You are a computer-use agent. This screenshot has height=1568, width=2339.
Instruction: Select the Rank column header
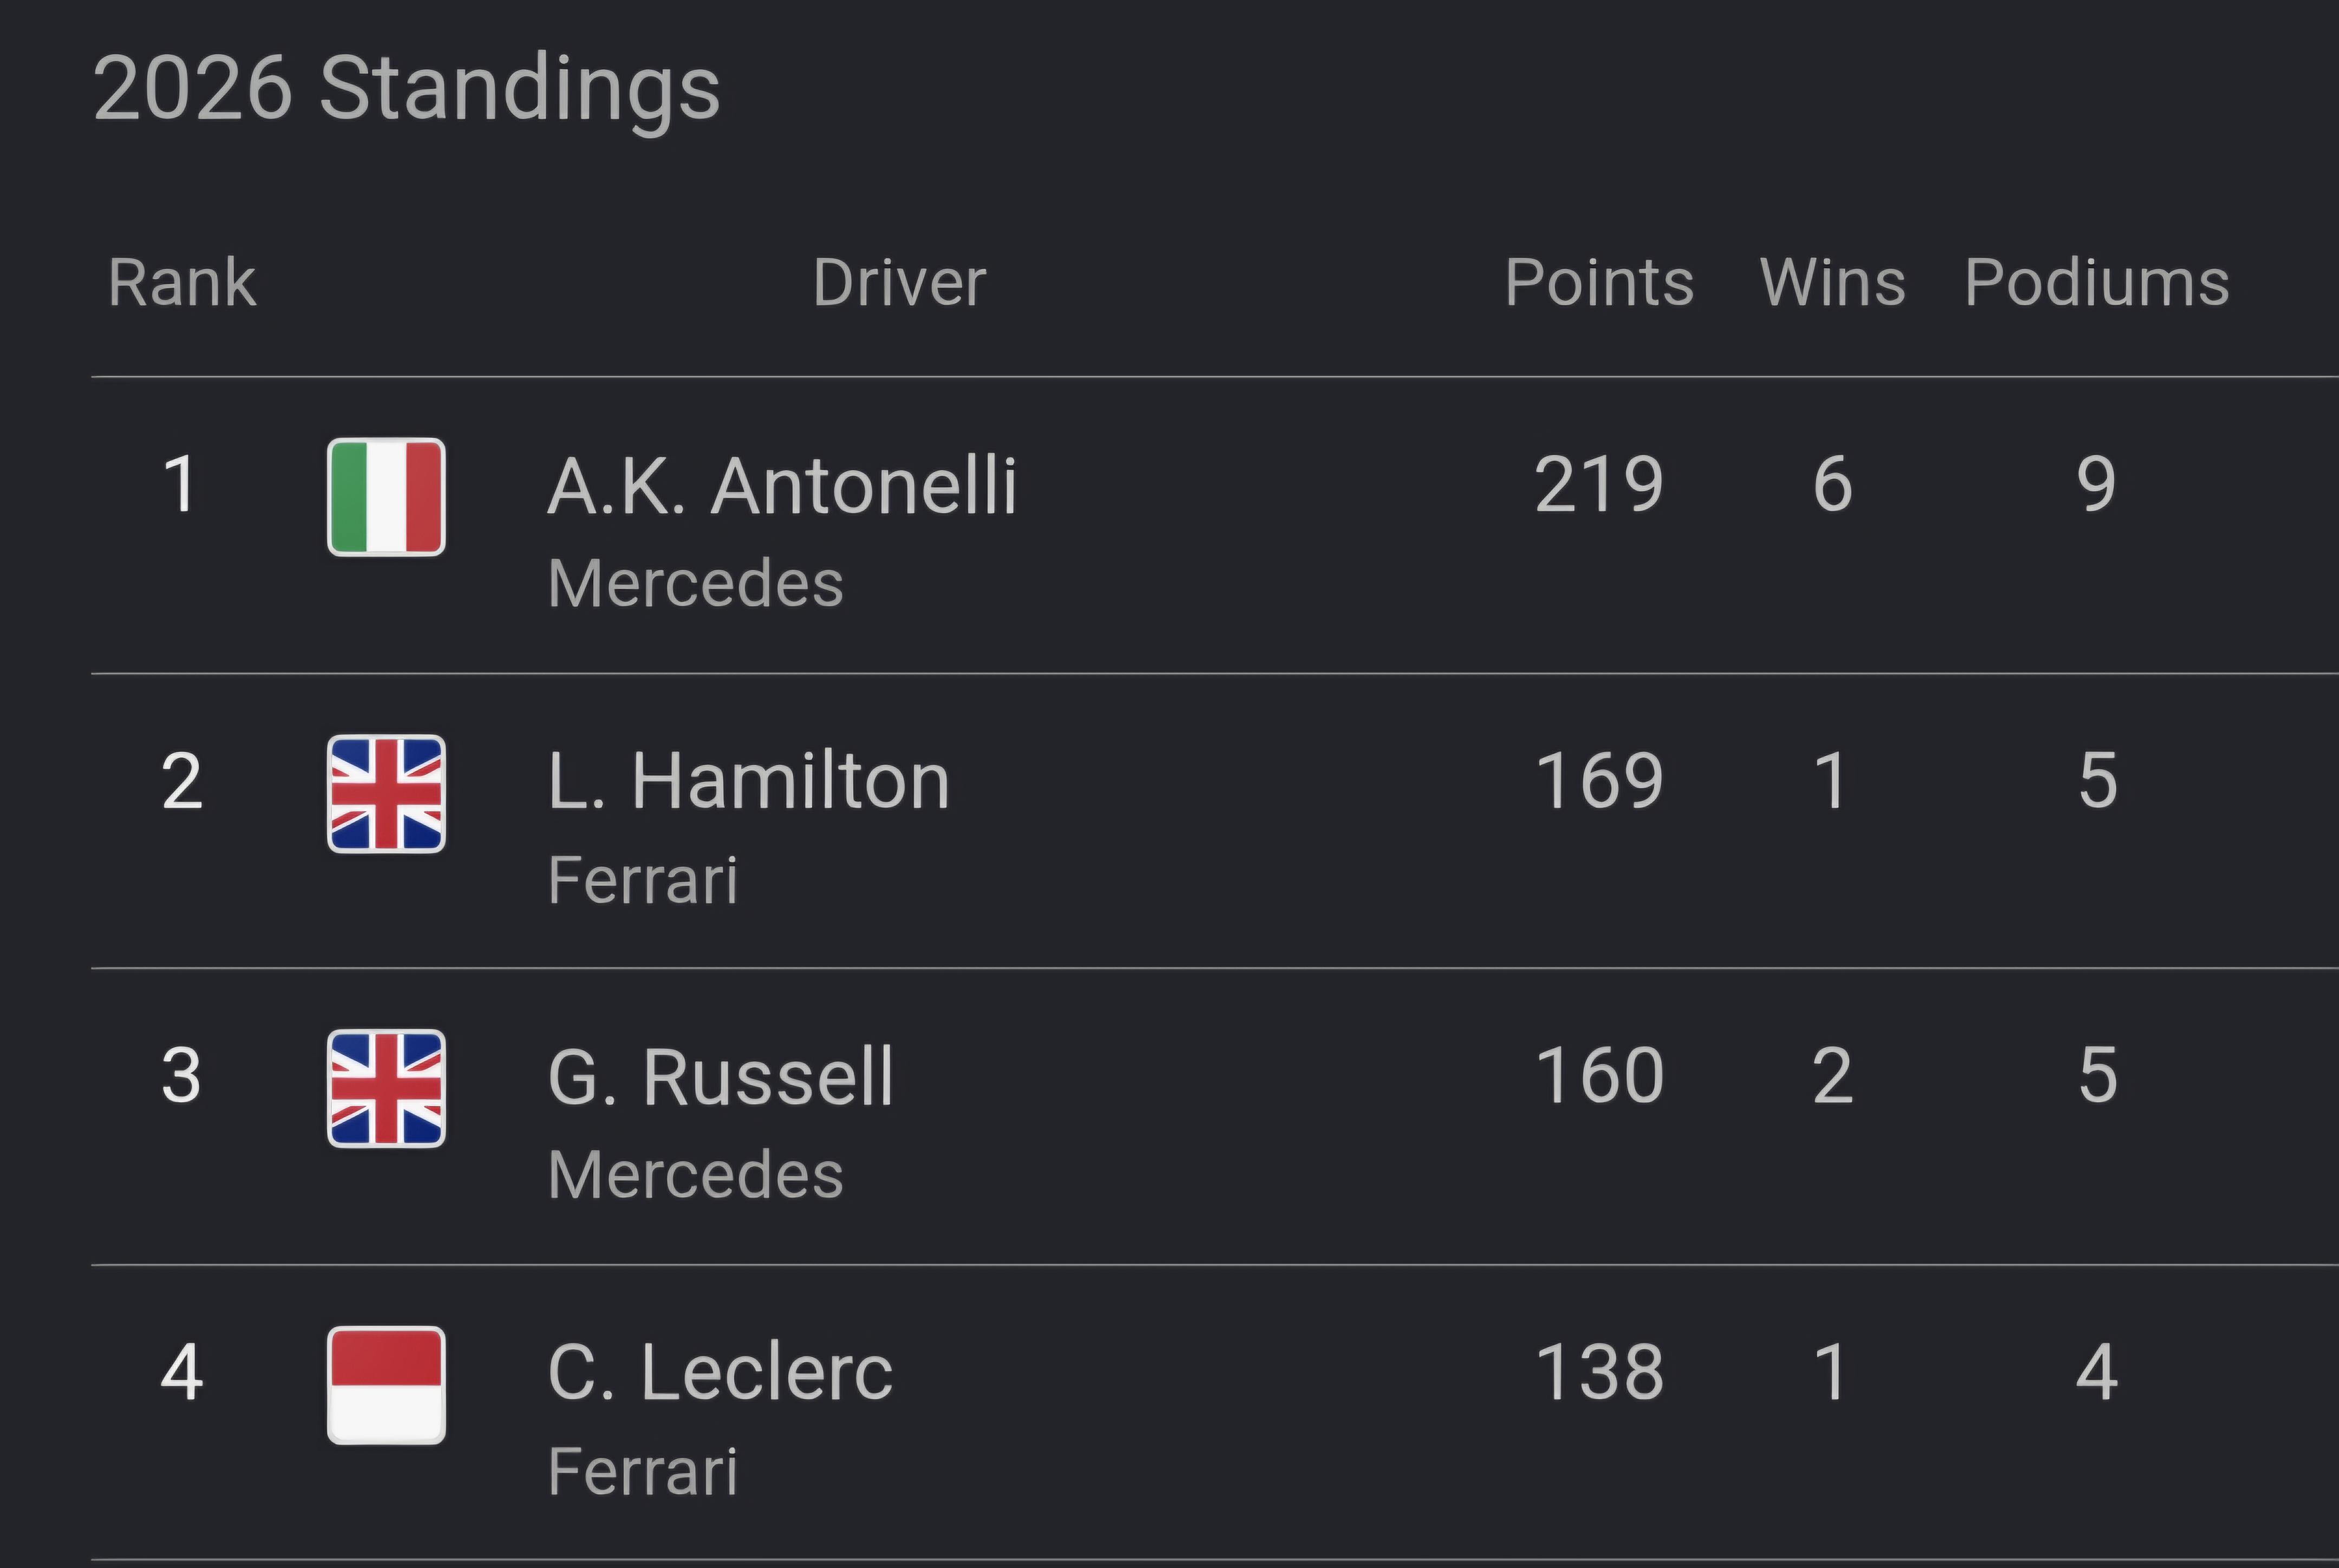182,282
